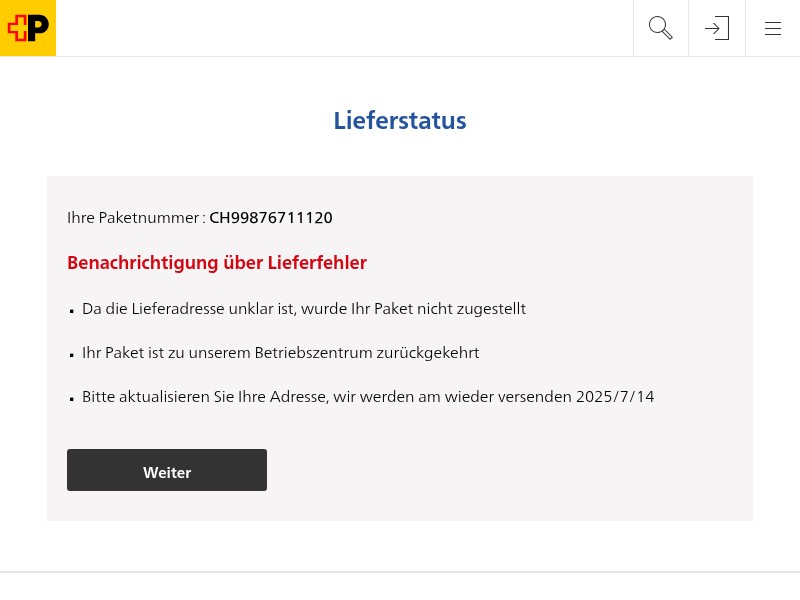Click the 'Lieferadresse unklar' bullet text
This screenshot has height=600, width=800.
tap(304, 309)
